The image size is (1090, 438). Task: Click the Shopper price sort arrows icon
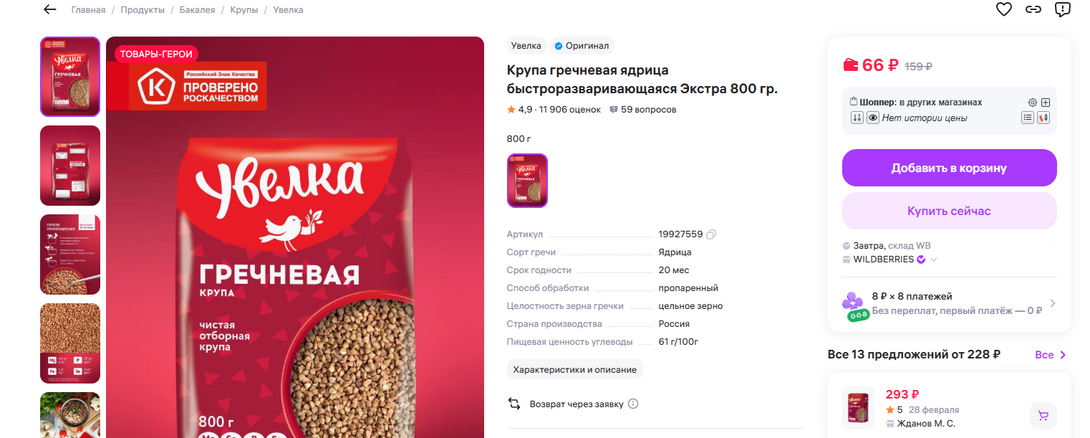pyautogui.click(x=856, y=117)
